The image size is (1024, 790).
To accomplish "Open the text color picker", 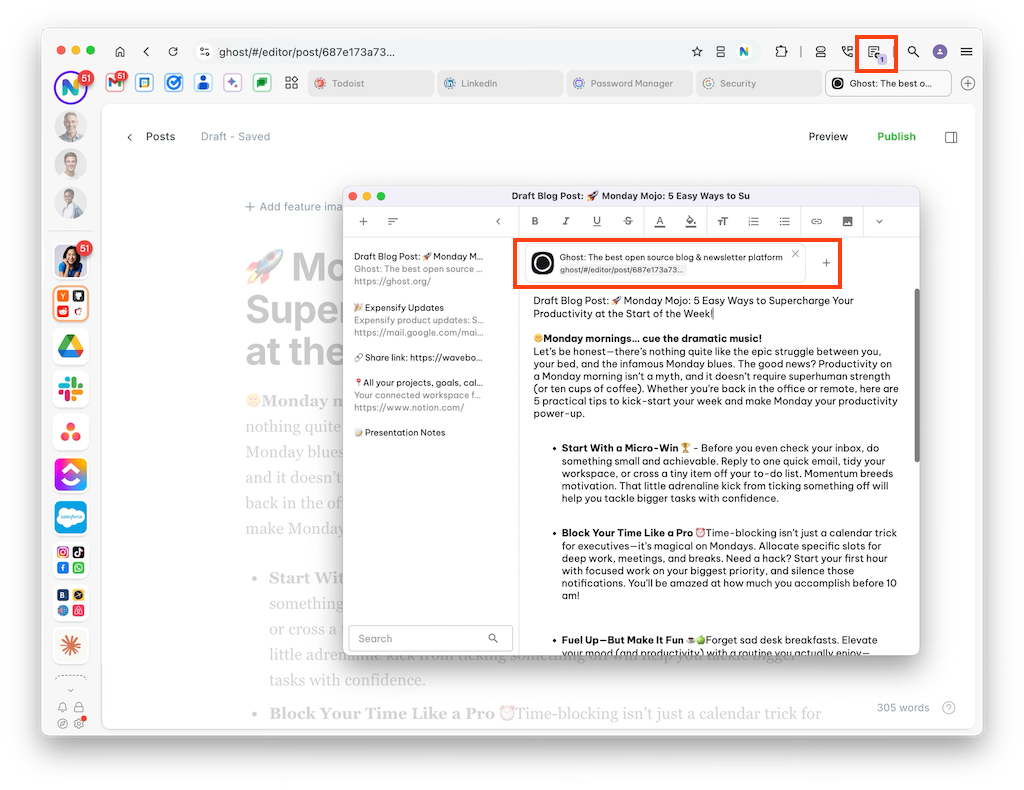I will pyautogui.click(x=660, y=222).
